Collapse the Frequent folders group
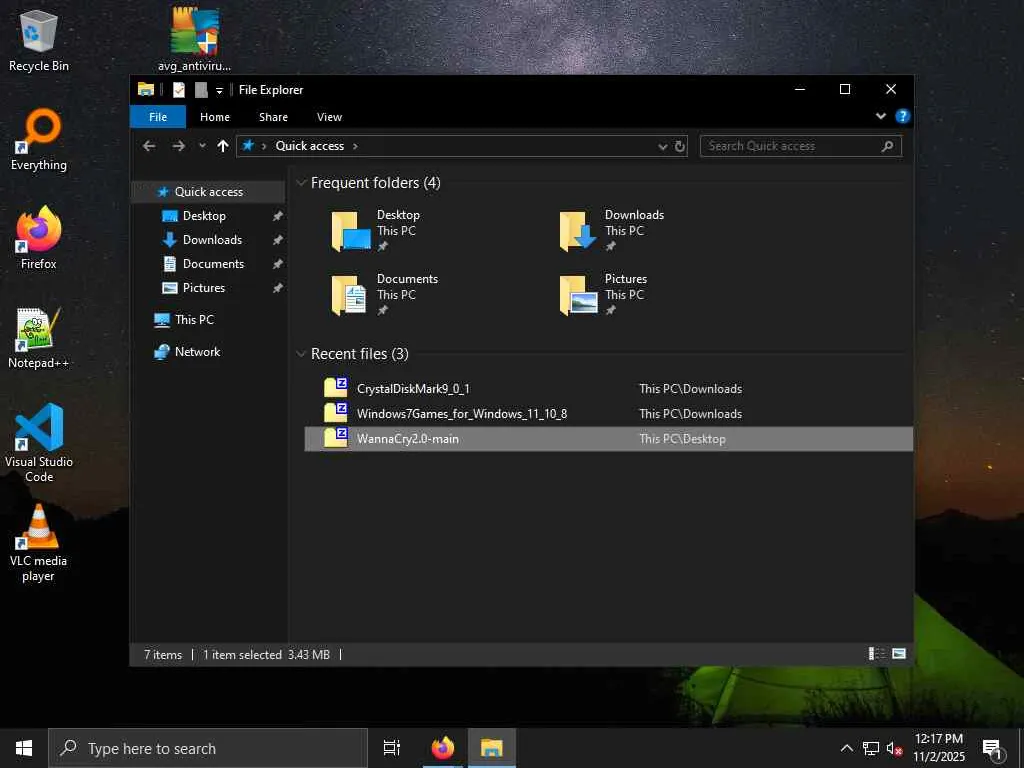Image resolution: width=1024 pixels, height=768 pixels. click(300, 183)
